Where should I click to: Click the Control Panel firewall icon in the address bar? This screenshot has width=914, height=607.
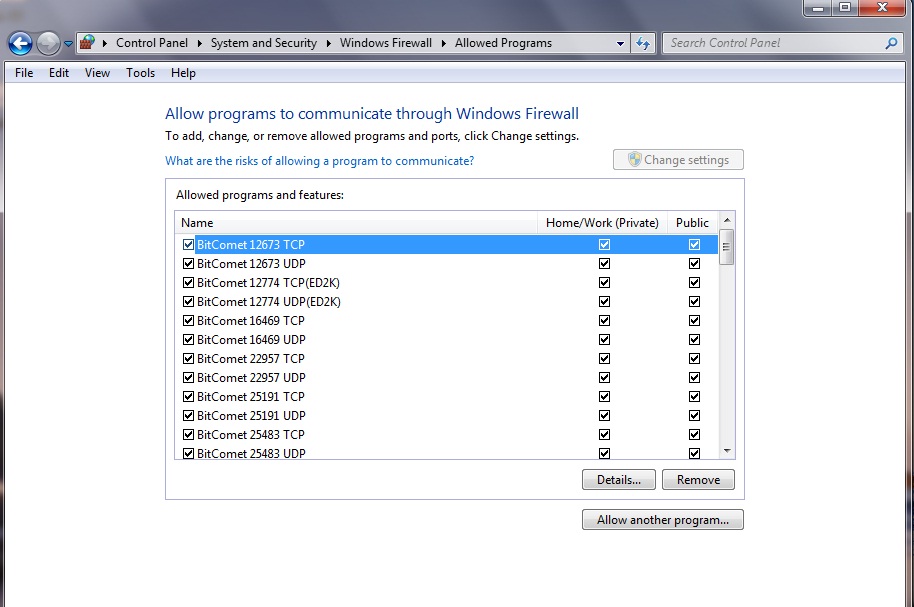(87, 43)
